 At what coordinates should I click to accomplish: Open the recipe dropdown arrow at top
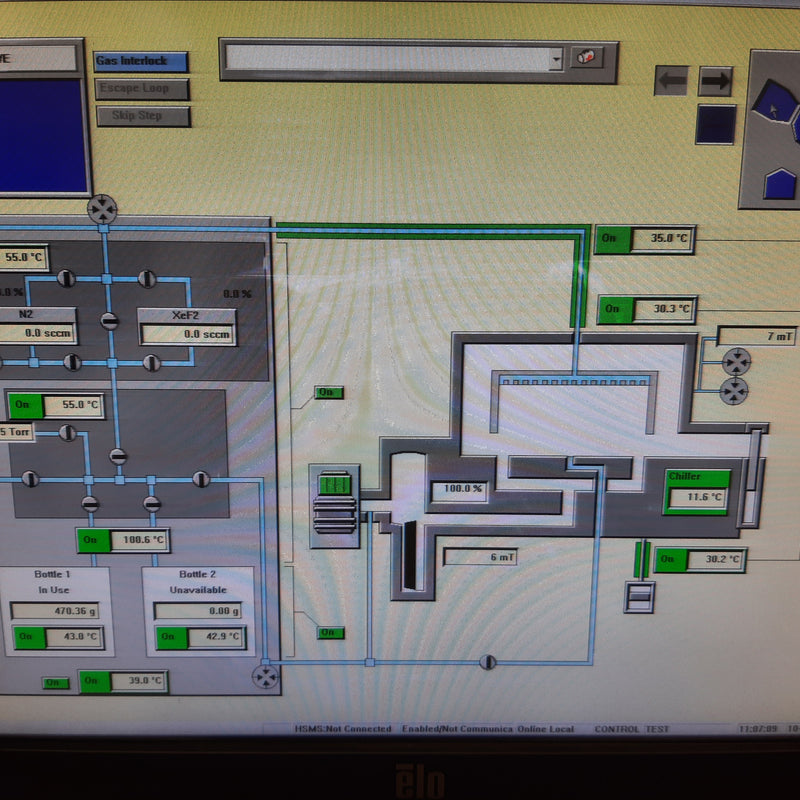[557, 60]
